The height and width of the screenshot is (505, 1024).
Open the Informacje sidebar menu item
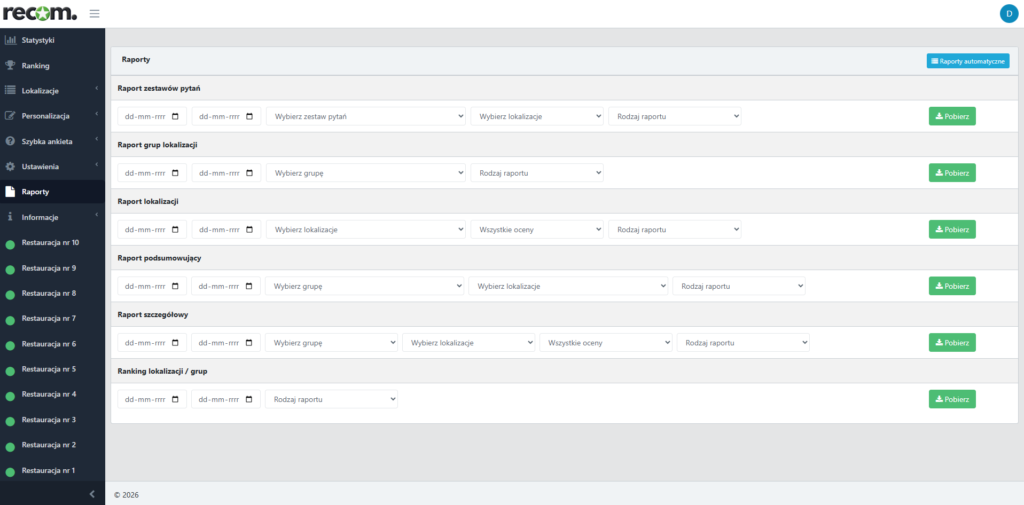pos(40,216)
